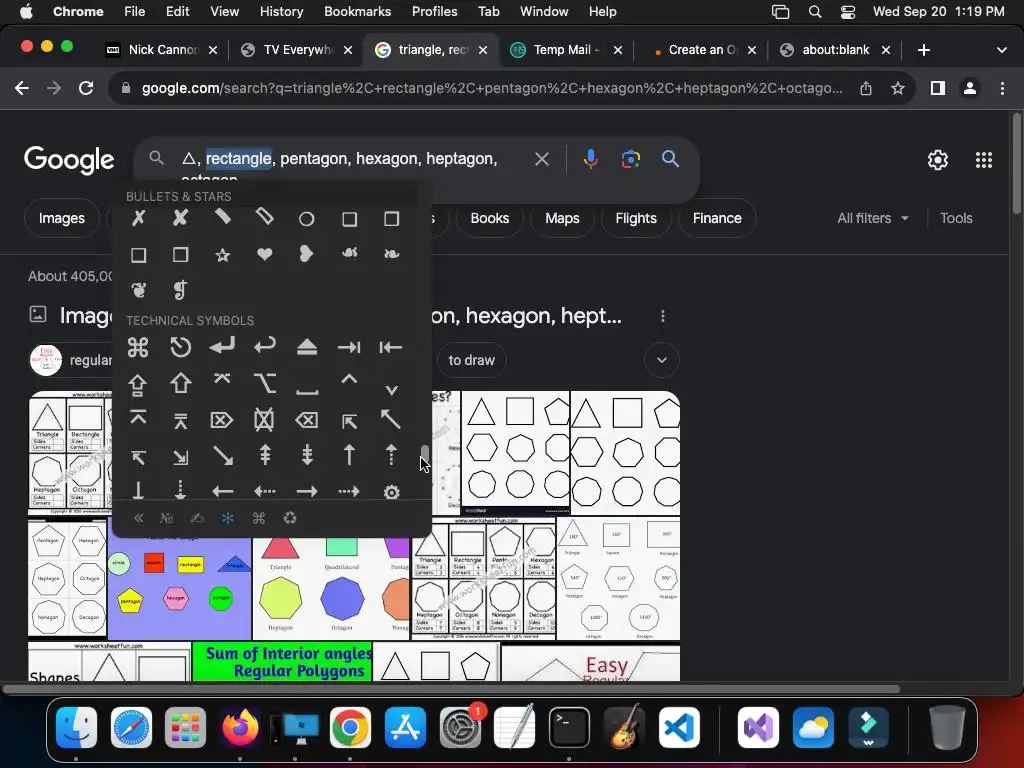Switch to the Temp Mail tab
Viewport: 1024px width, 768px height.
[x=566, y=50]
